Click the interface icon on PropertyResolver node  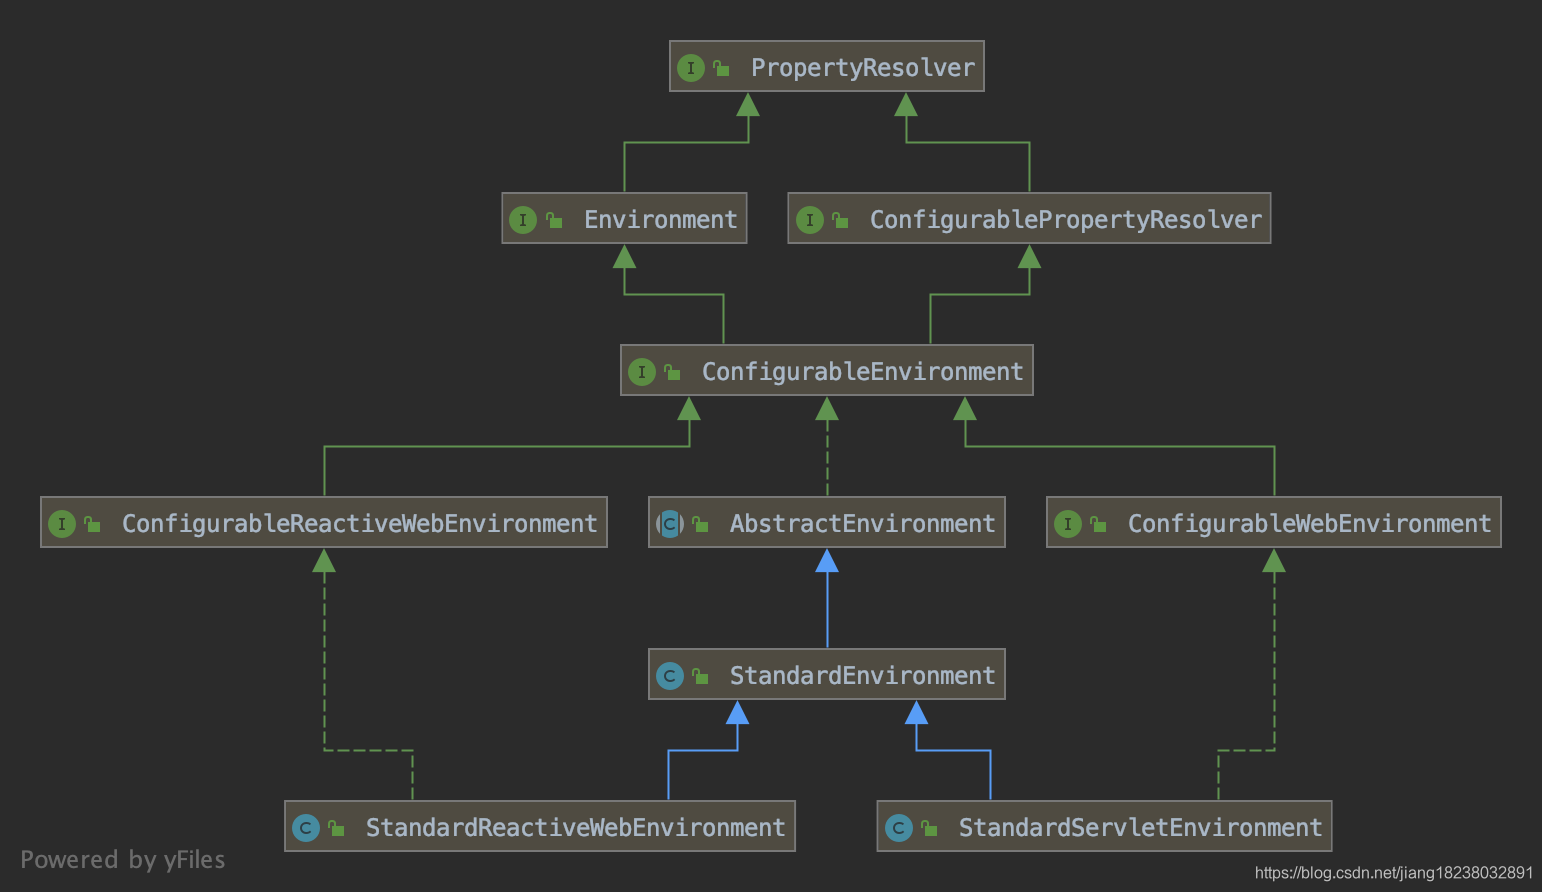[x=691, y=68]
